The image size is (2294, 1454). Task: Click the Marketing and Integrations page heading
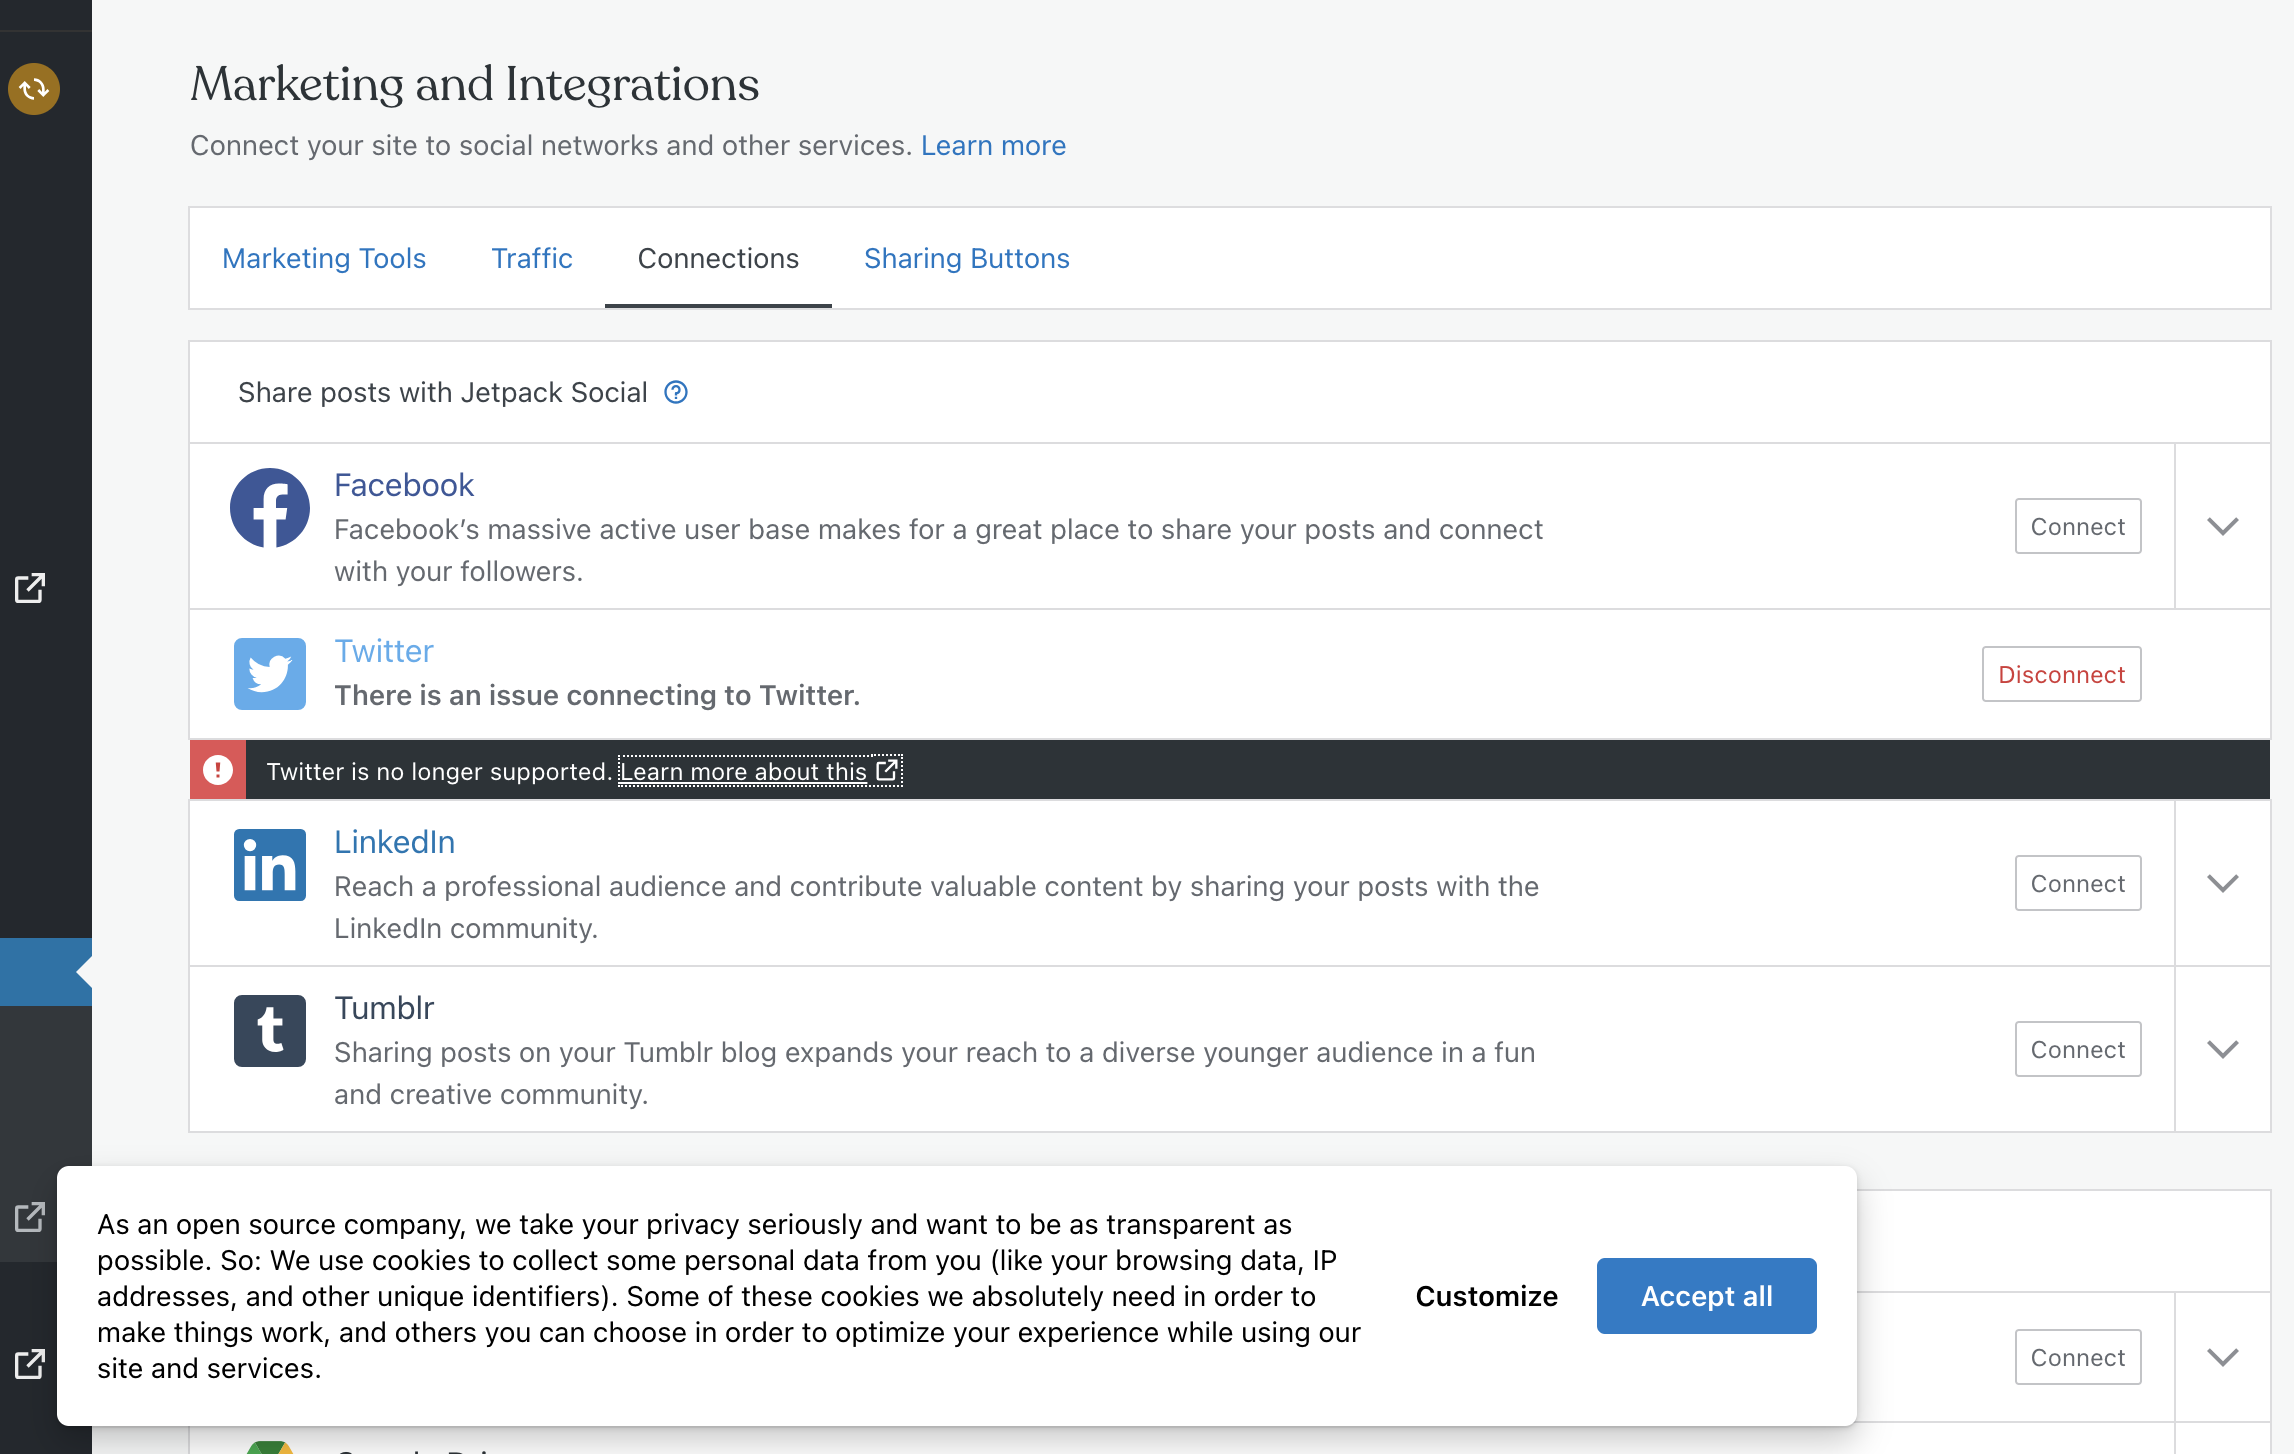point(475,84)
